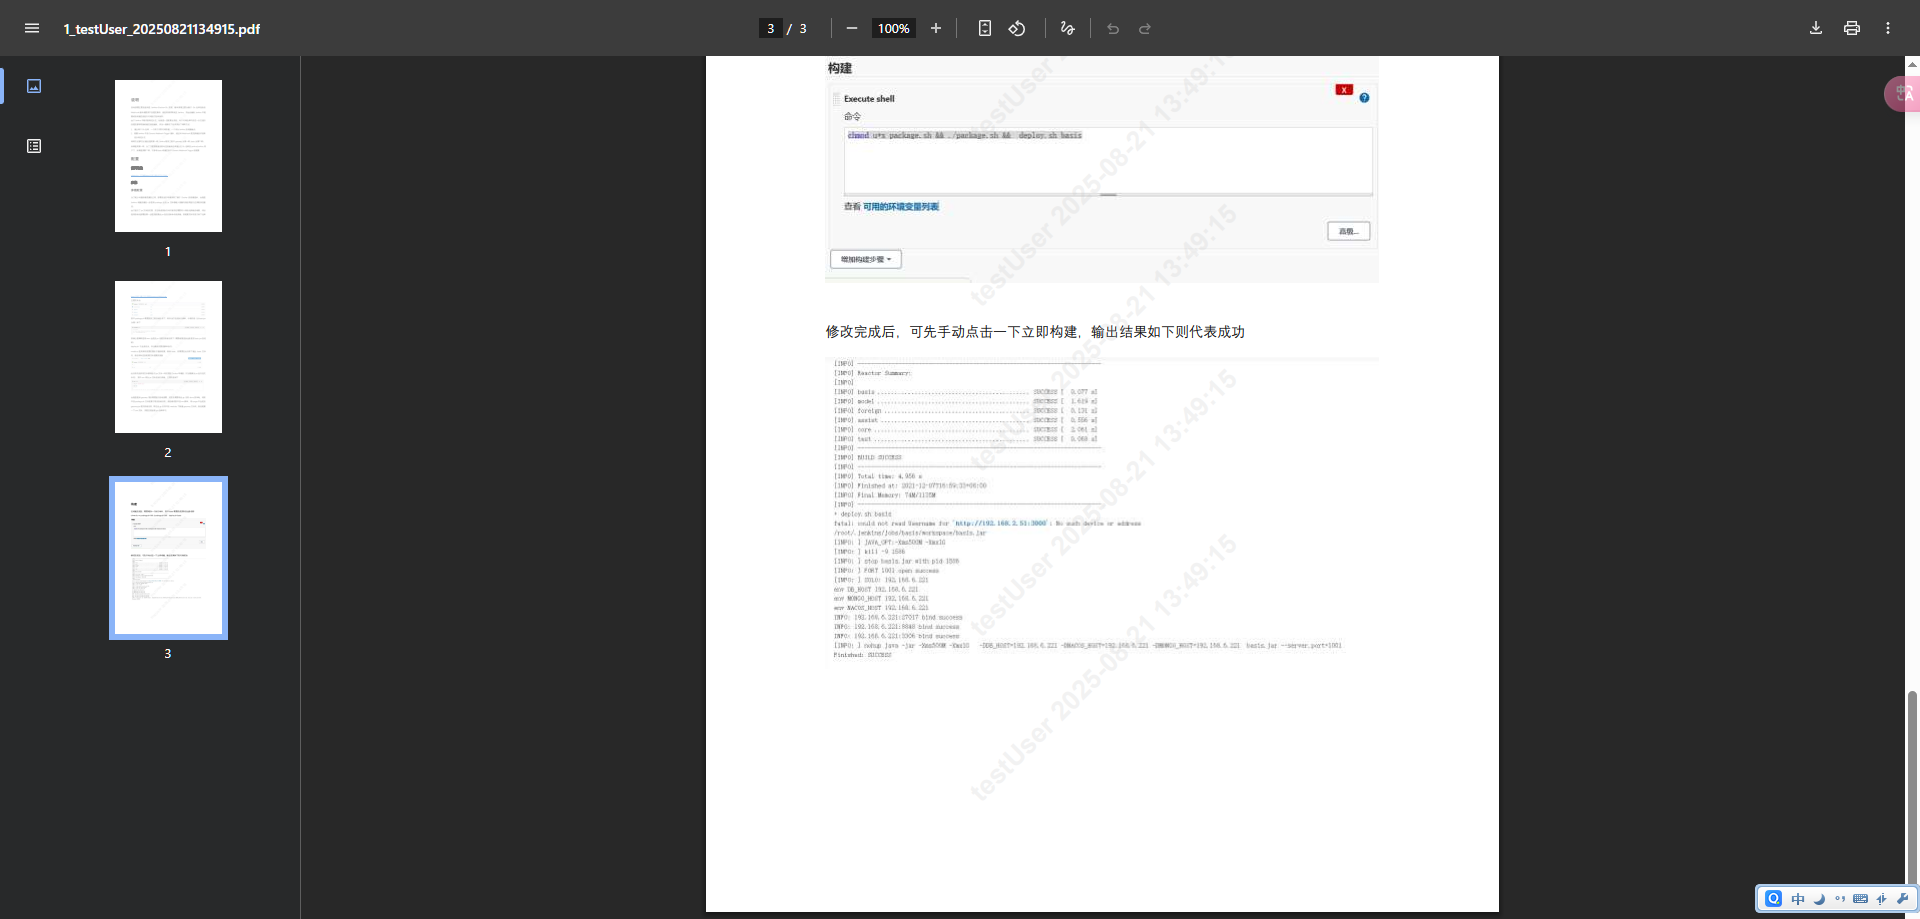1920x919 pixels.
Task: Select the page 3 thumbnail
Action: point(168,558)
